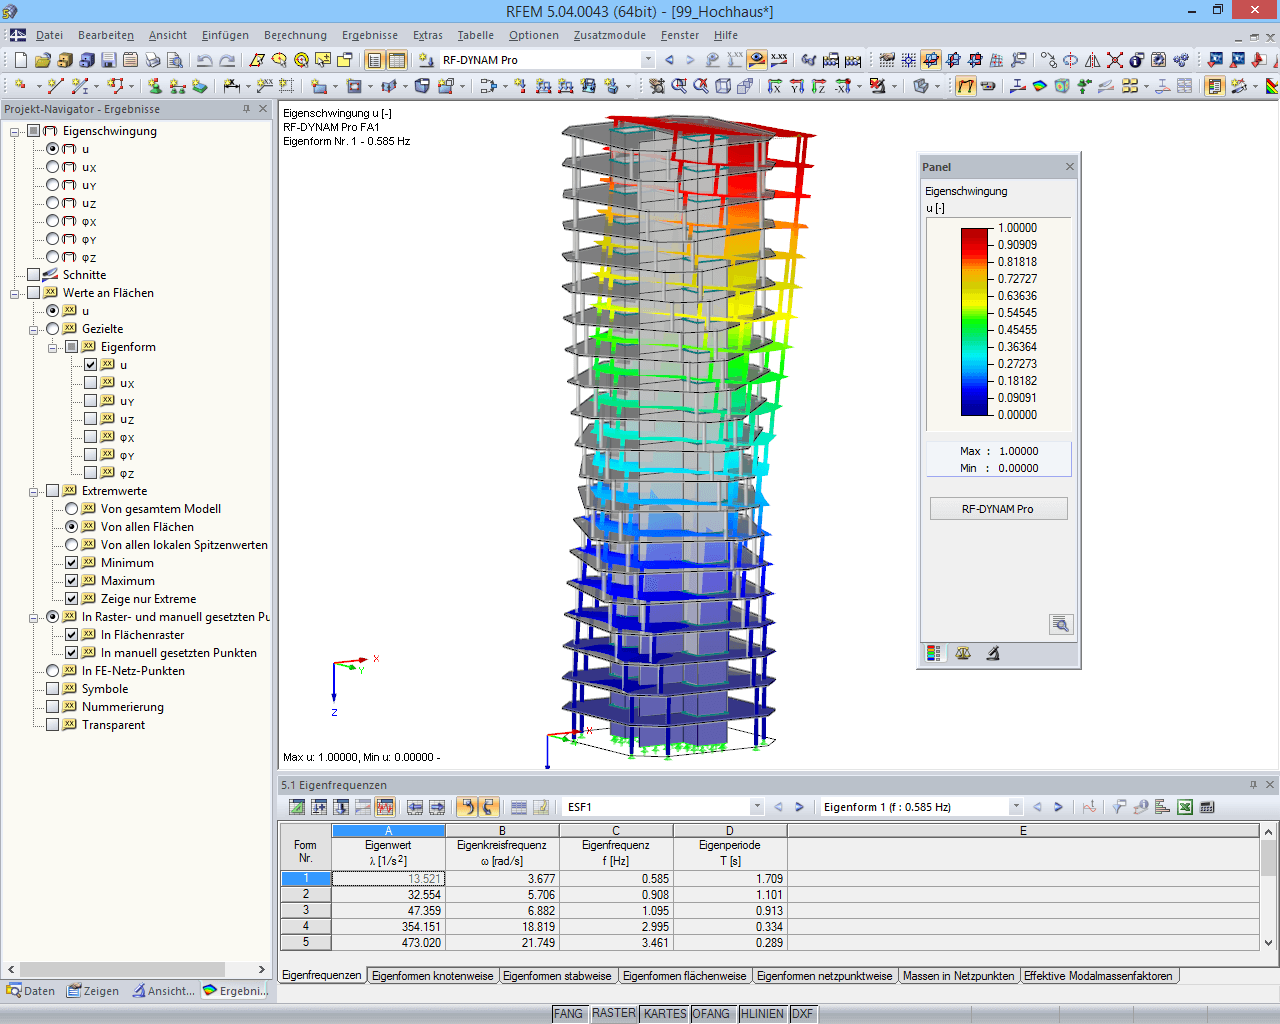This screenshot has width=1280, height=1024.
Task: Click the new line tool icon
Action: click(x=56, y=86)
